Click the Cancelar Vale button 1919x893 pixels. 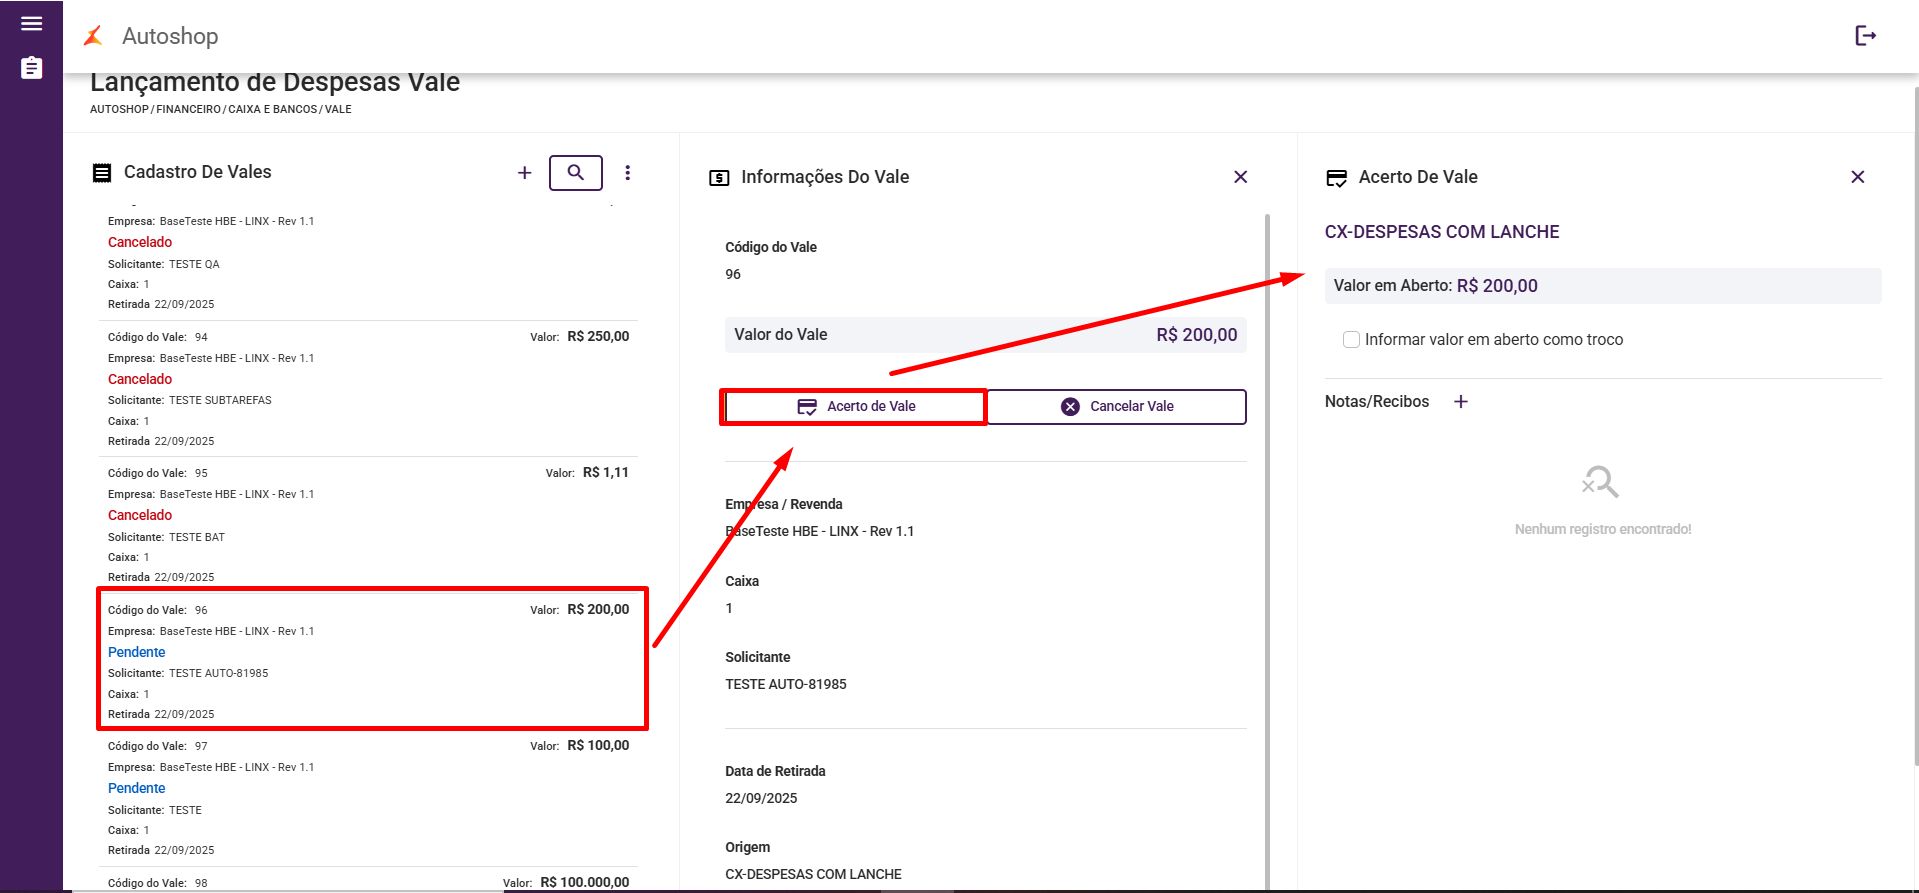[x=1117, y=407]
